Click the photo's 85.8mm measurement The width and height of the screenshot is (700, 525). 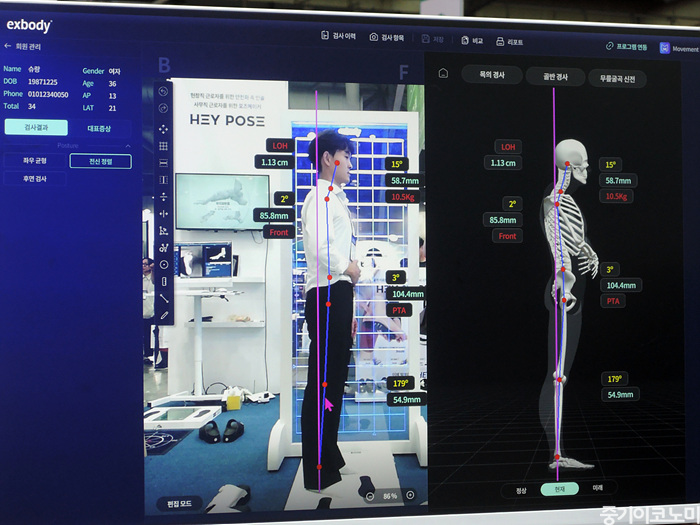pos(274,216)
